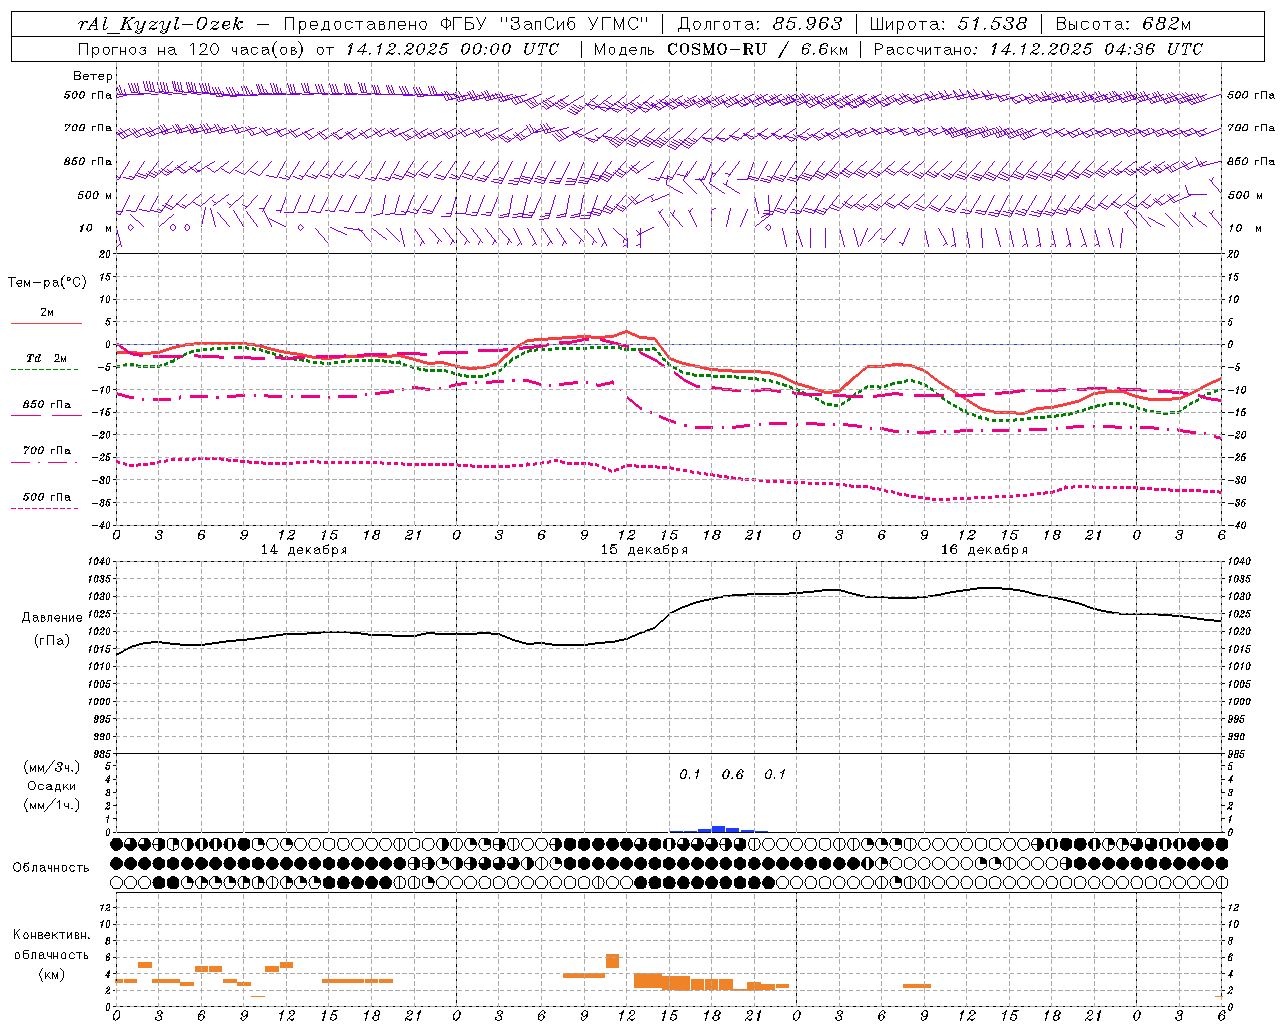The image size is (1280, 1024).
Task: Click the tallest blue precipitation bar
Action: pyautogui.click(x=718, y=829)
